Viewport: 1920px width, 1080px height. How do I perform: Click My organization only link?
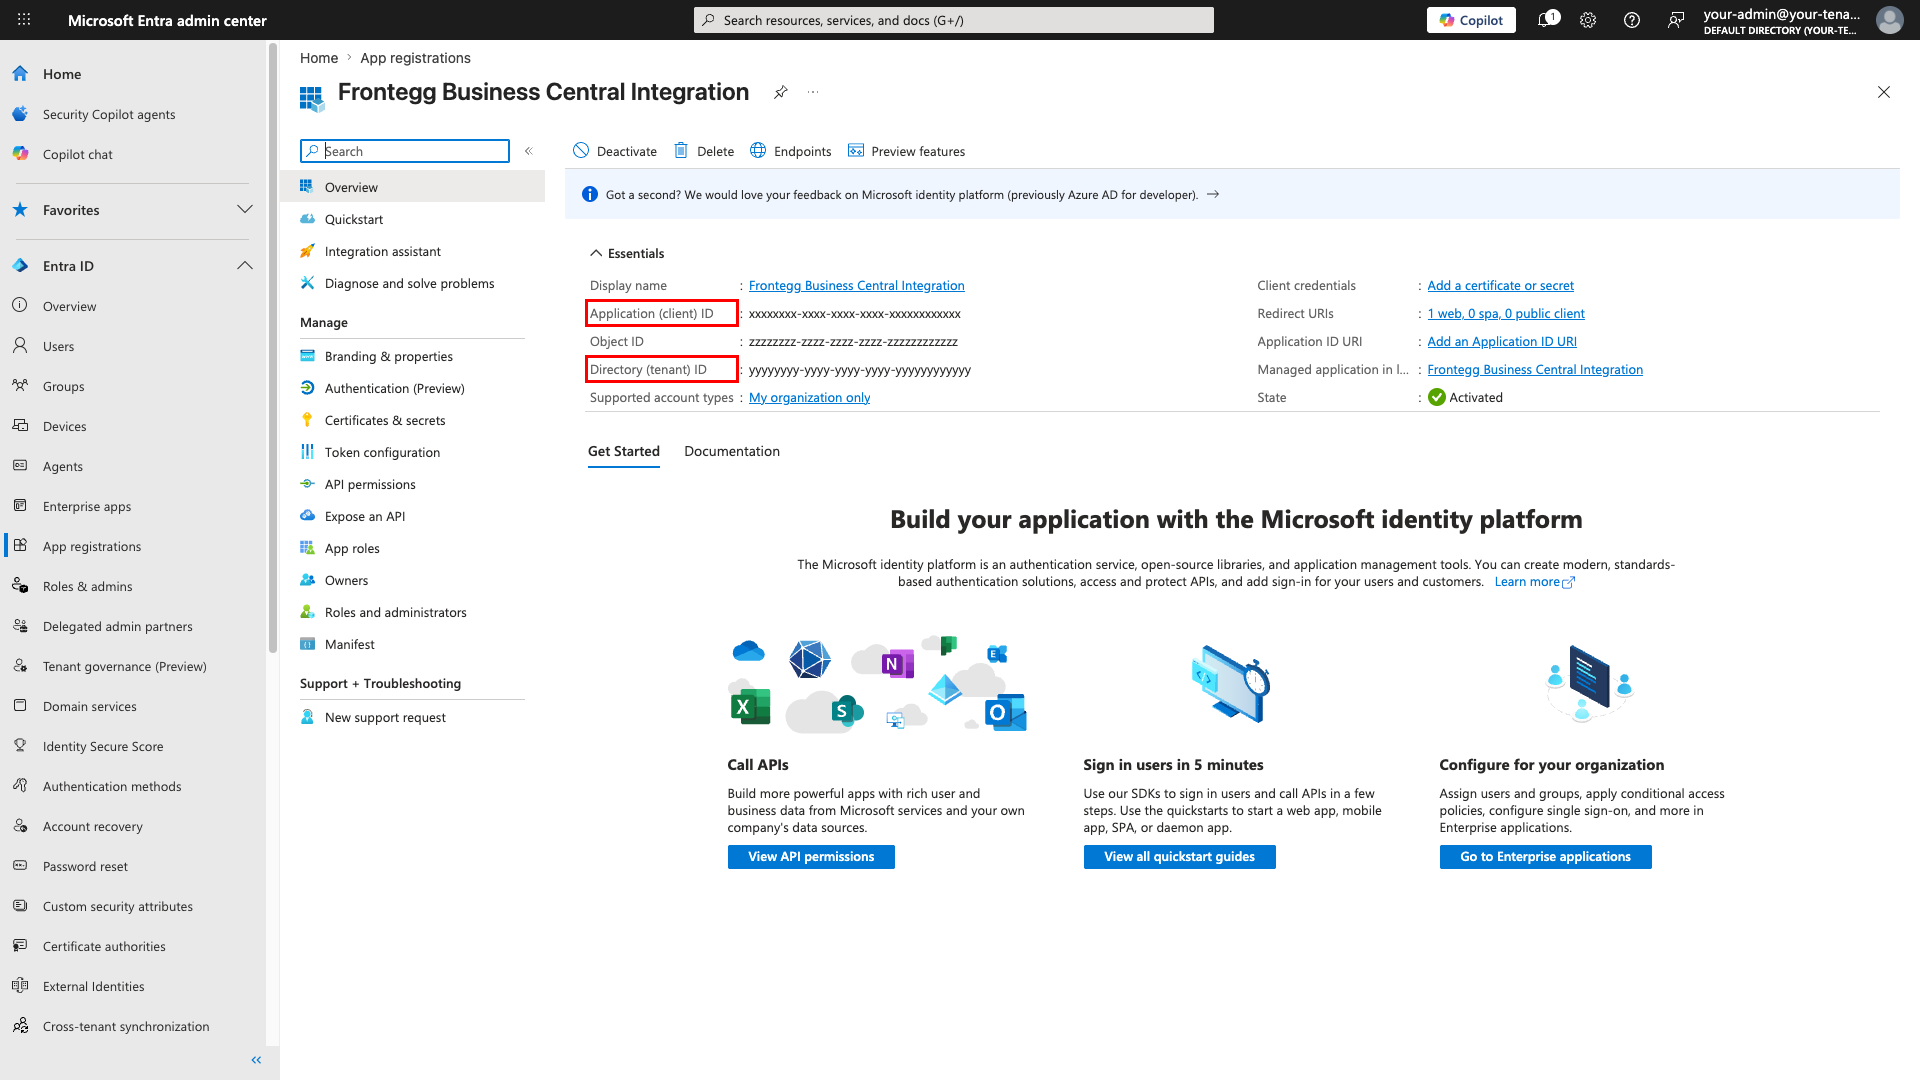(809, 397)
